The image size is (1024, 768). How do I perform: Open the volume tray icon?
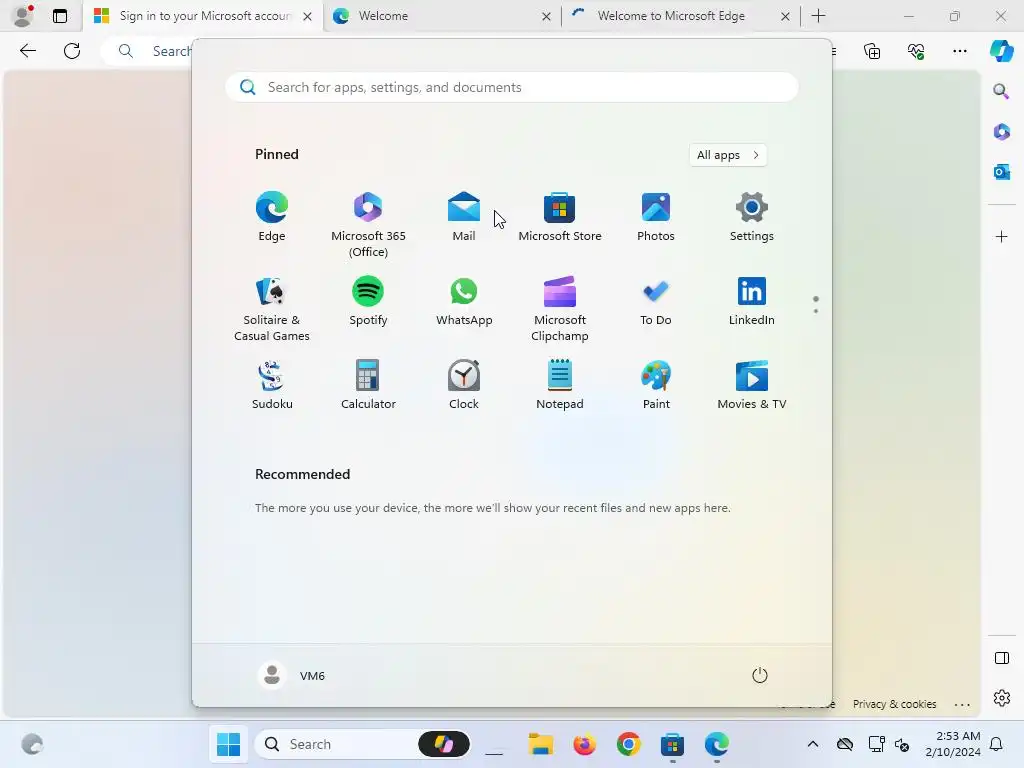pos(902,744)
